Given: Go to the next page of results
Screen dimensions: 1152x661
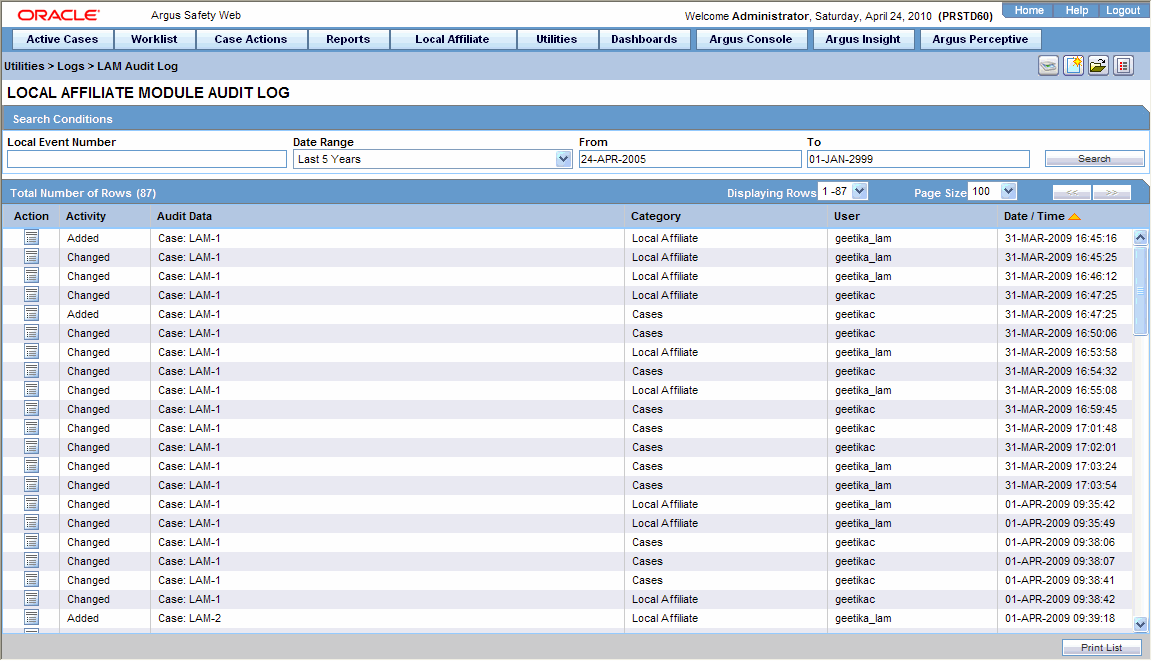Looking at the screenshot, I should click(1111, 192).
